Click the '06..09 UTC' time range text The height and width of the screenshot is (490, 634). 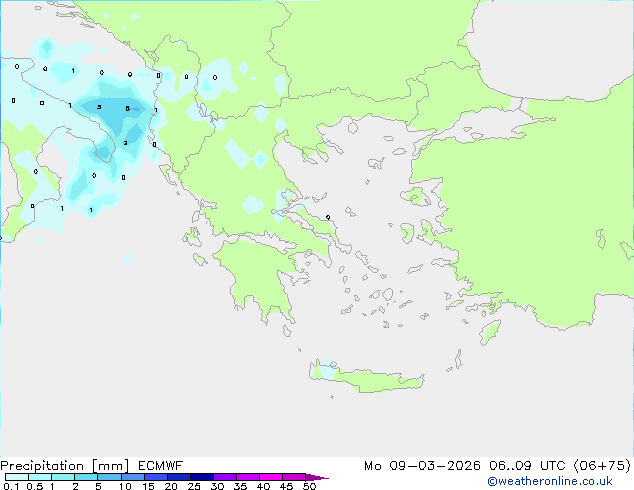[x=527, y=466]
